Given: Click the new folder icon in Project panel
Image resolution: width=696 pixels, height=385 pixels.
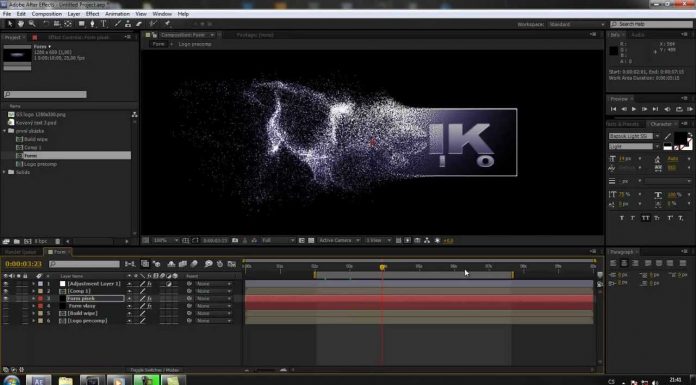Looking at the screenshot, I should point(16,241).
